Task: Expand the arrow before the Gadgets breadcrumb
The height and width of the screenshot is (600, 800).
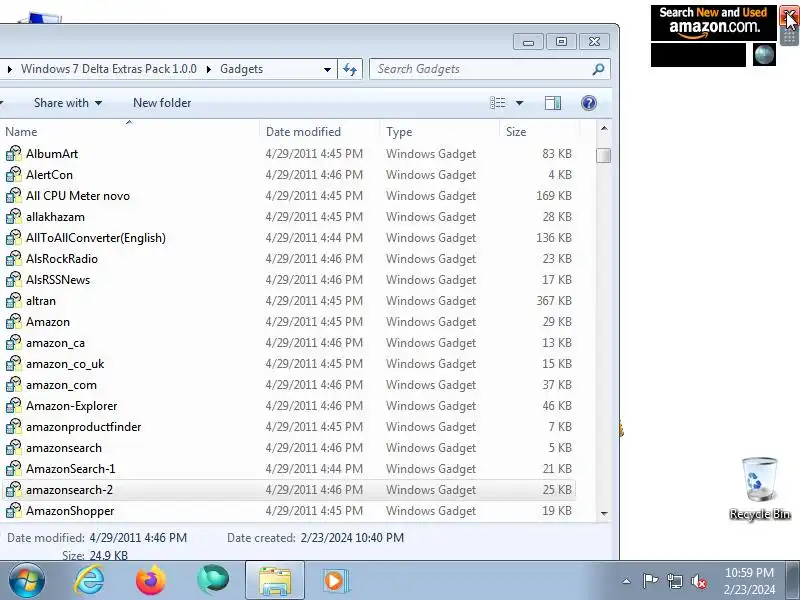Action: (x=209, y=69)
